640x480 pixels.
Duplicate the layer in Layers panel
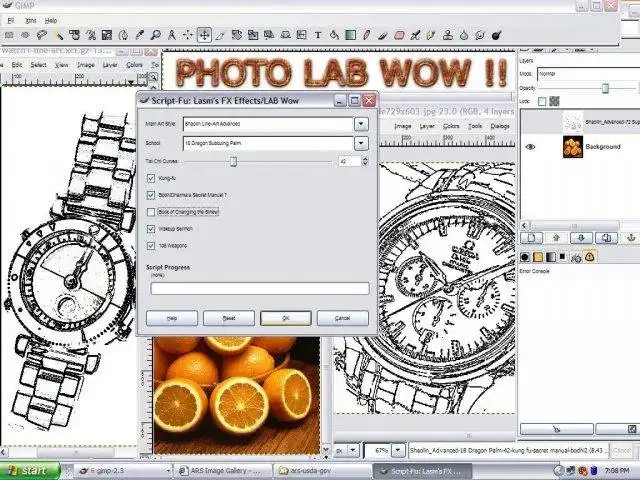point(607,238)
